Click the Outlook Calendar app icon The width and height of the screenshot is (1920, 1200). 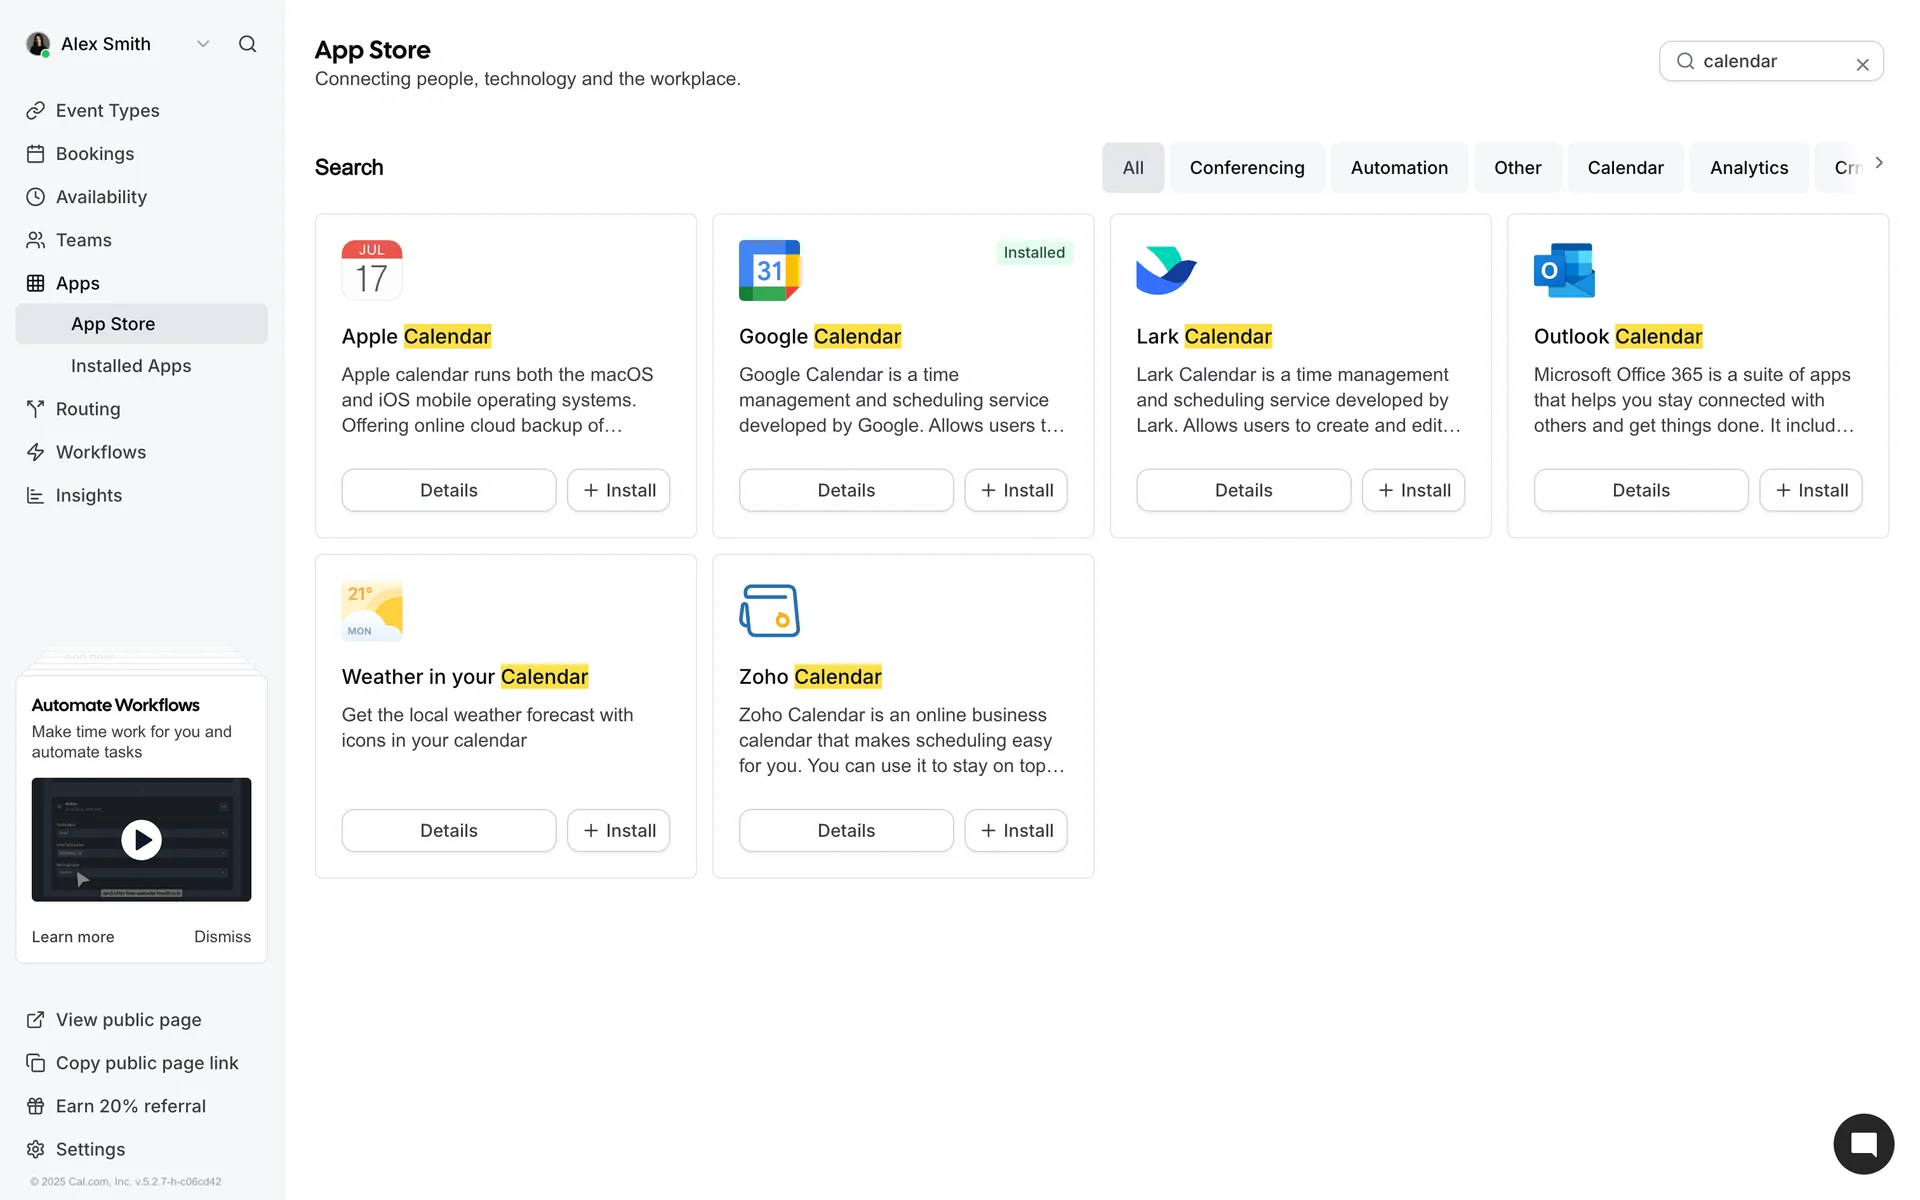pos(1564,270)
